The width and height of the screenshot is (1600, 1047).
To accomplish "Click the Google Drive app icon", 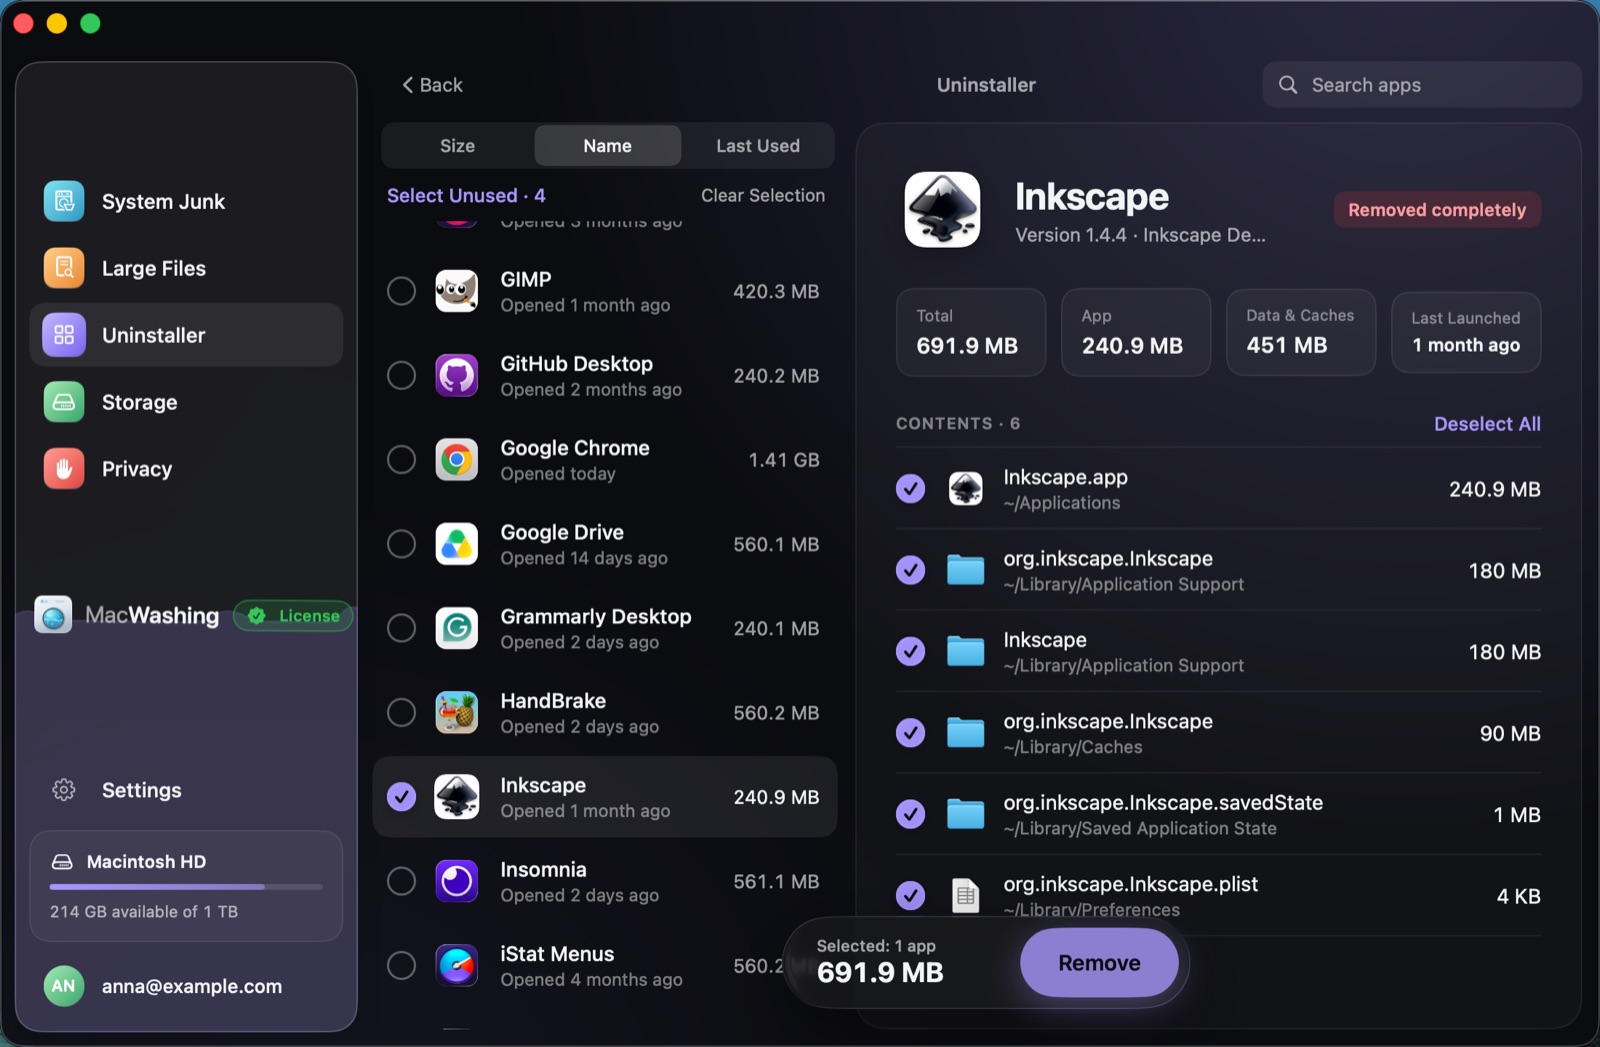I will tap(457, 544).
